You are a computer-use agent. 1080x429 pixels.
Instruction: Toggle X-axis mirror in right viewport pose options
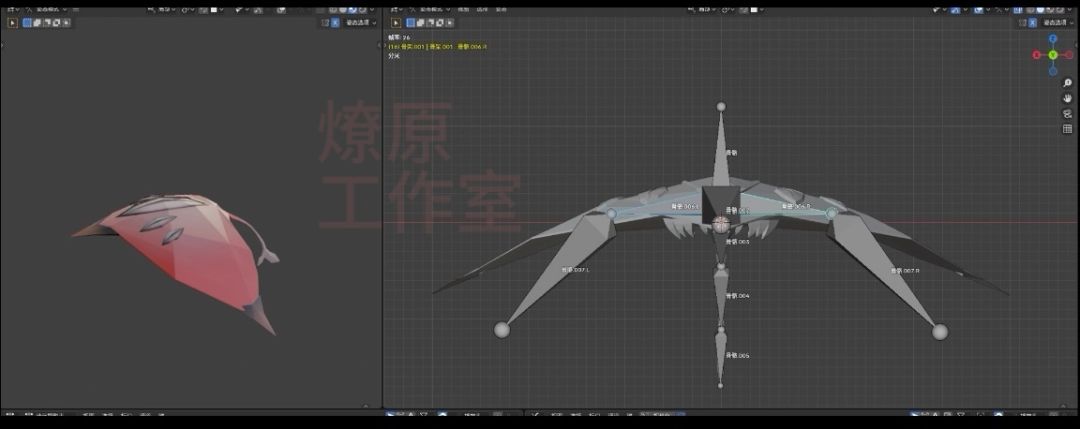(x=1033, y=23)
